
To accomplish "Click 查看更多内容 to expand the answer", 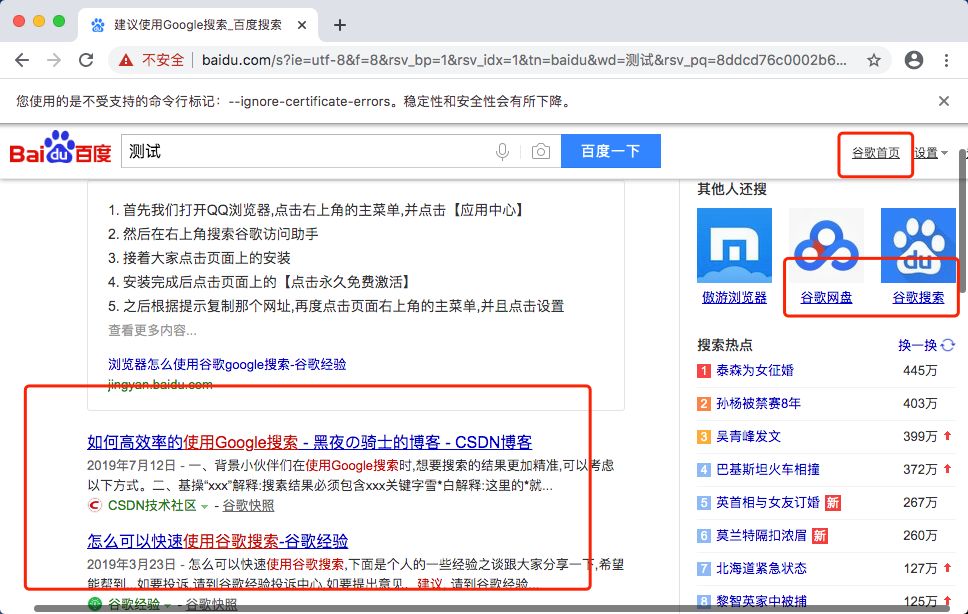I will pos(152,330).
